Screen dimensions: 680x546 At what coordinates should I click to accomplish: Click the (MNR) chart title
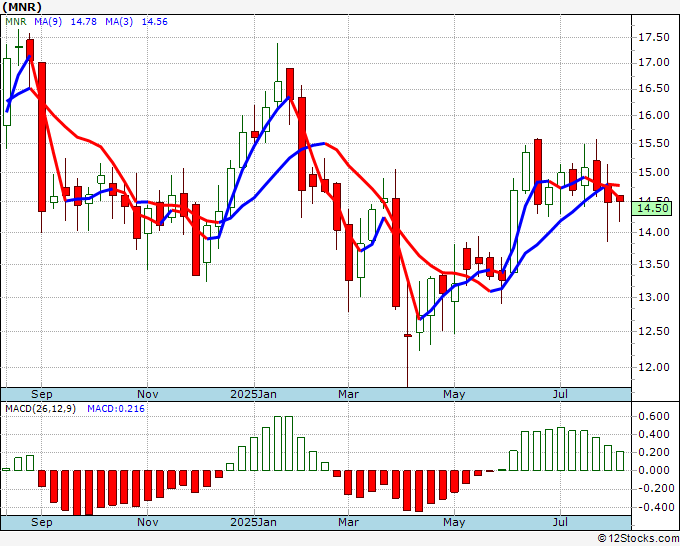tap(22, 7)
